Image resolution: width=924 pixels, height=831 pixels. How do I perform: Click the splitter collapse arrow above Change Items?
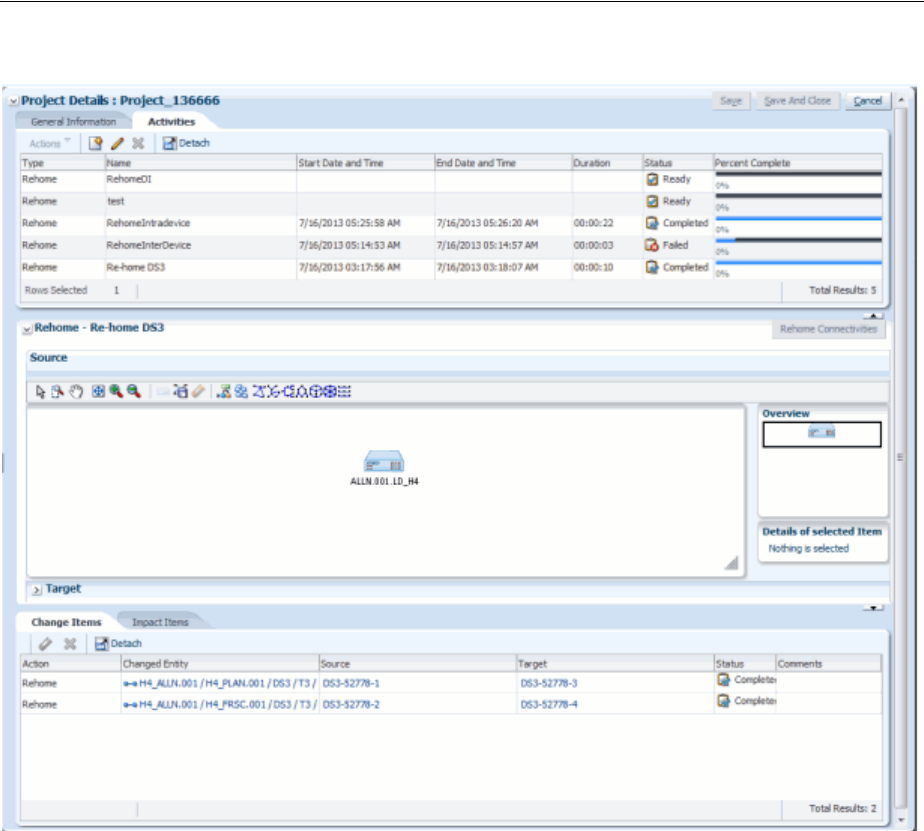[873, 608]
